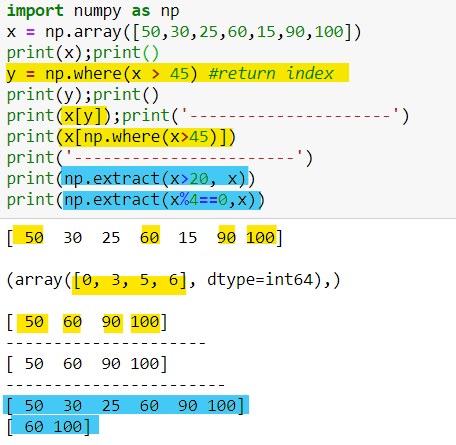Viewport: 456px width, 445px height.
Task: Click the highlighted x[y] expression
Action: [x=83, y=116]
